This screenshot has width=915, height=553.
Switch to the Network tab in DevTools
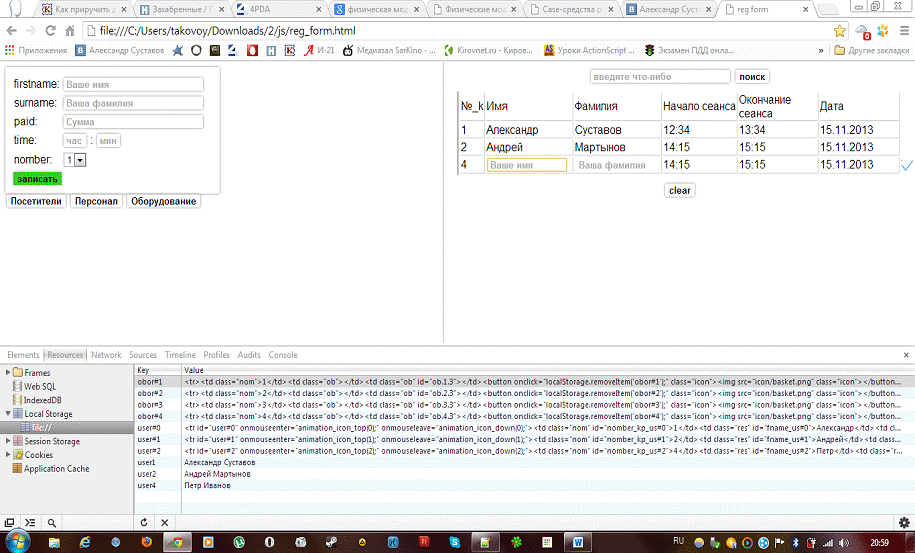click(105, 355)
